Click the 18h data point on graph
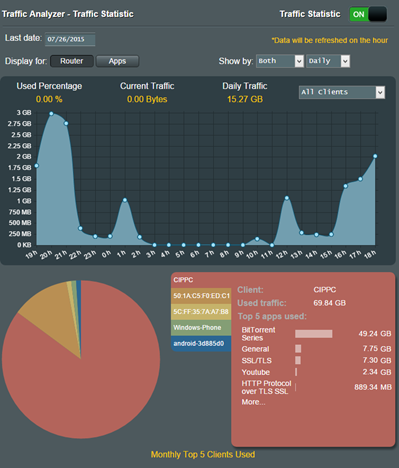 pyautogui.click(x=375, y=156)
